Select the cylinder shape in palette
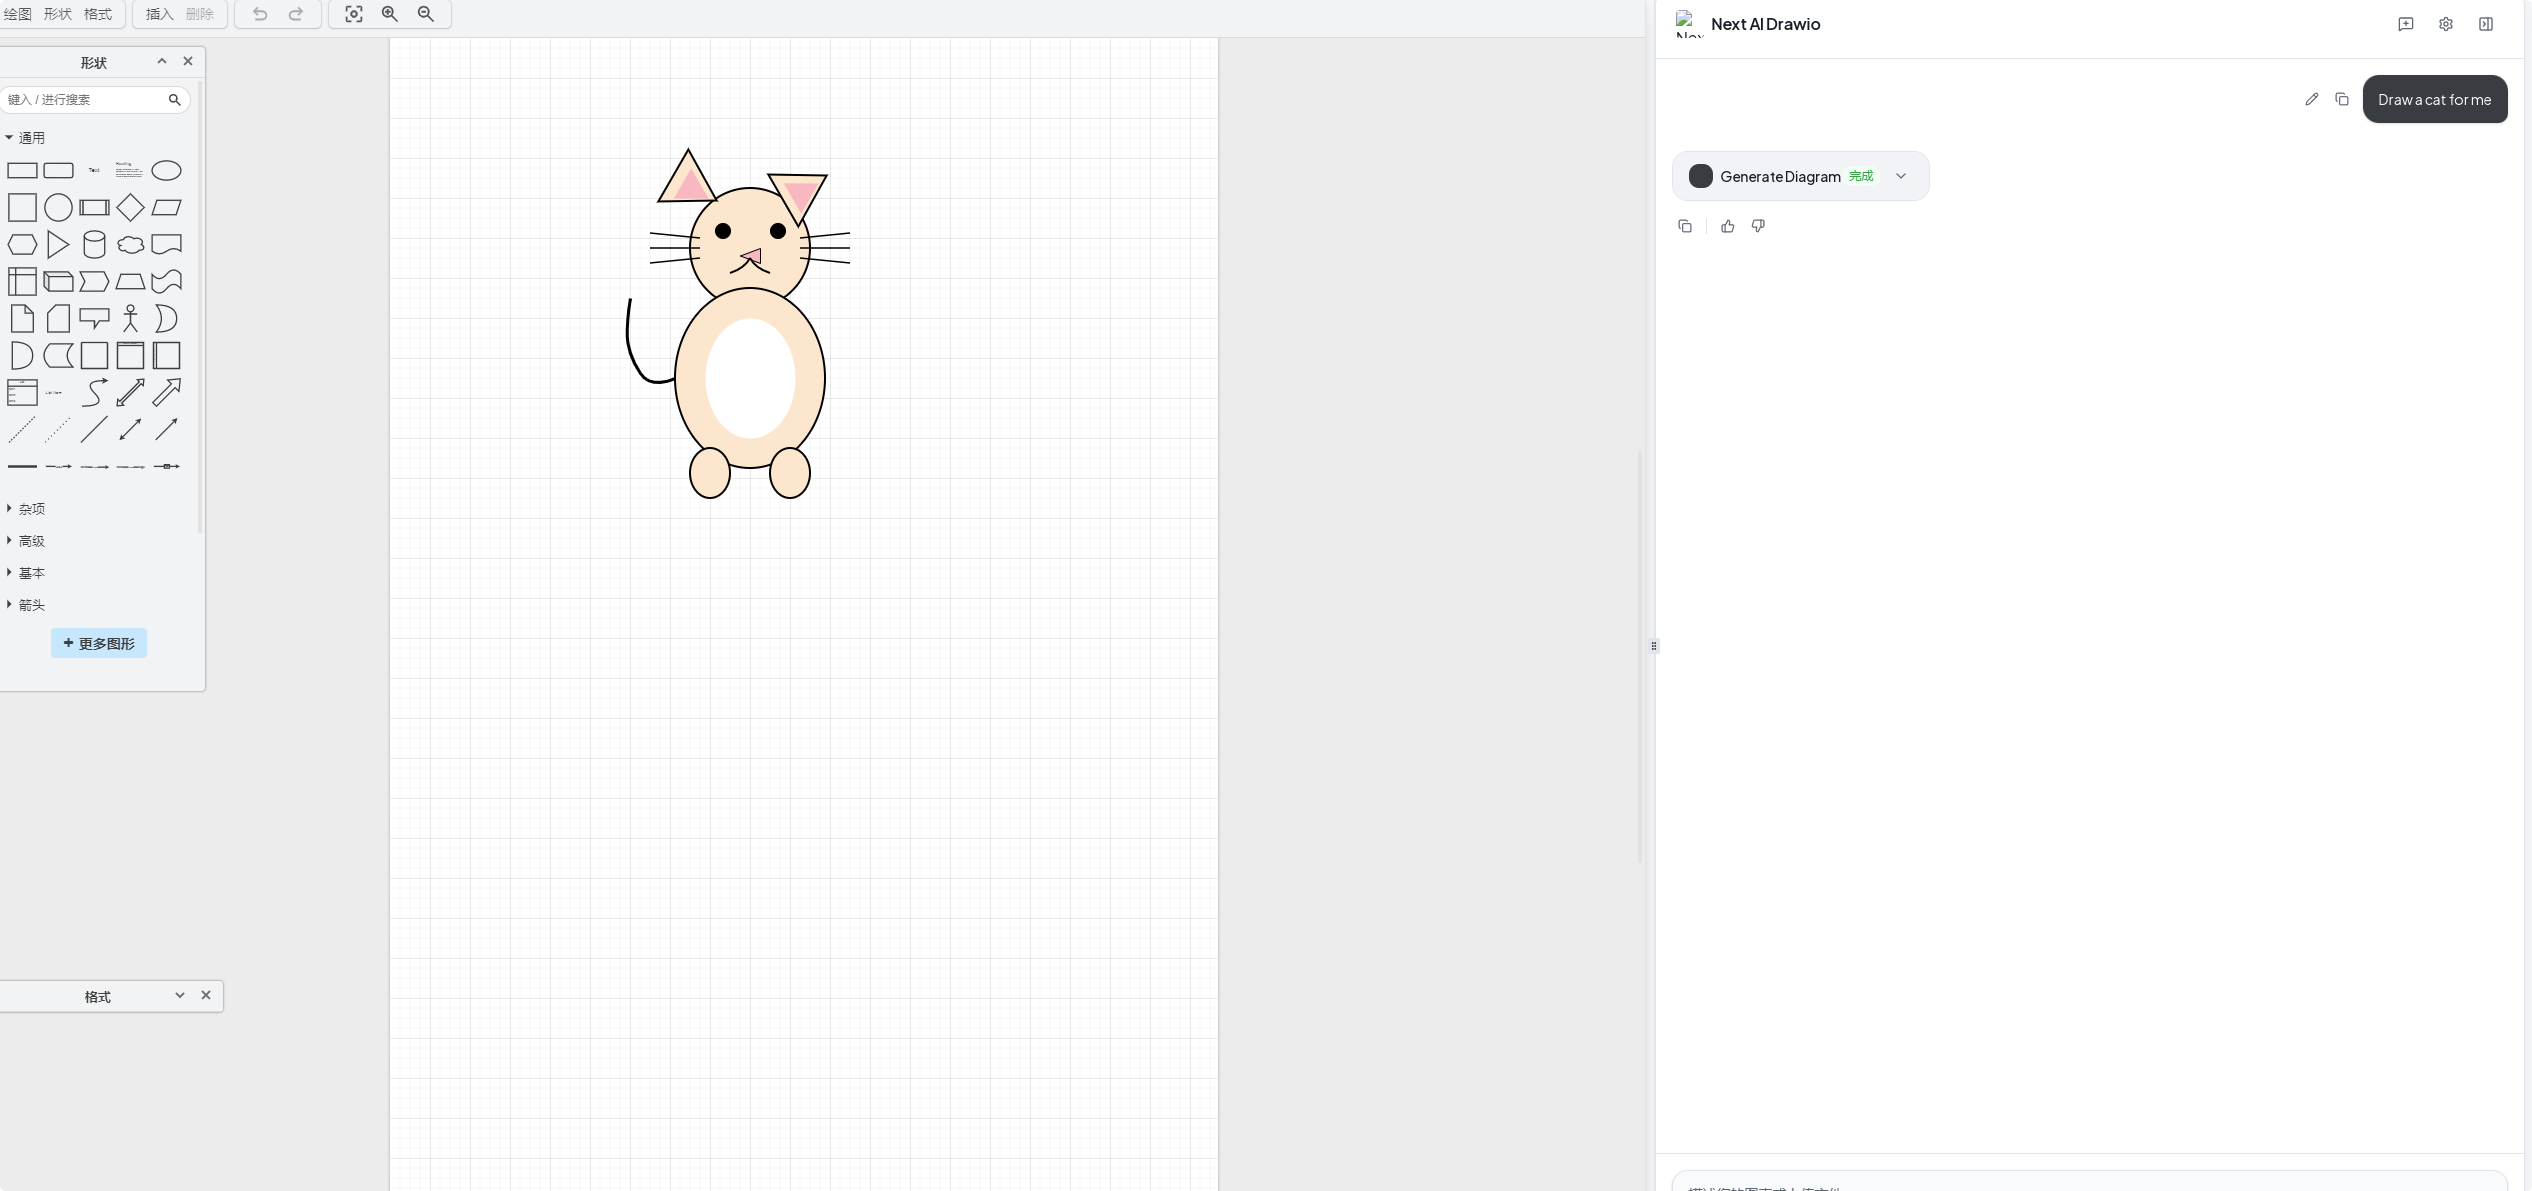 [94, 245]
